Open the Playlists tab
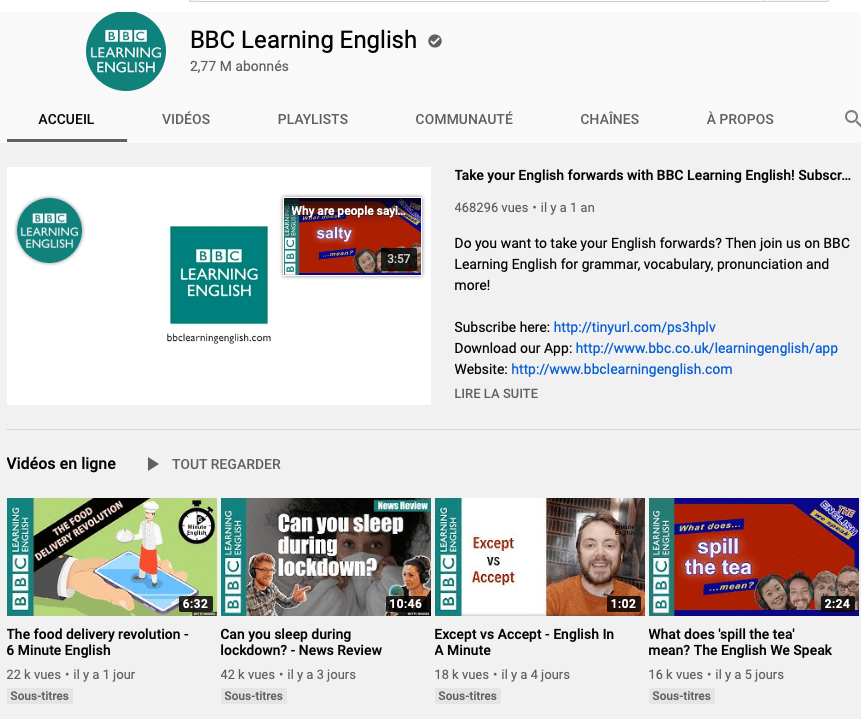The width and height of the screenshot is (861, 719). click(313, 119)
